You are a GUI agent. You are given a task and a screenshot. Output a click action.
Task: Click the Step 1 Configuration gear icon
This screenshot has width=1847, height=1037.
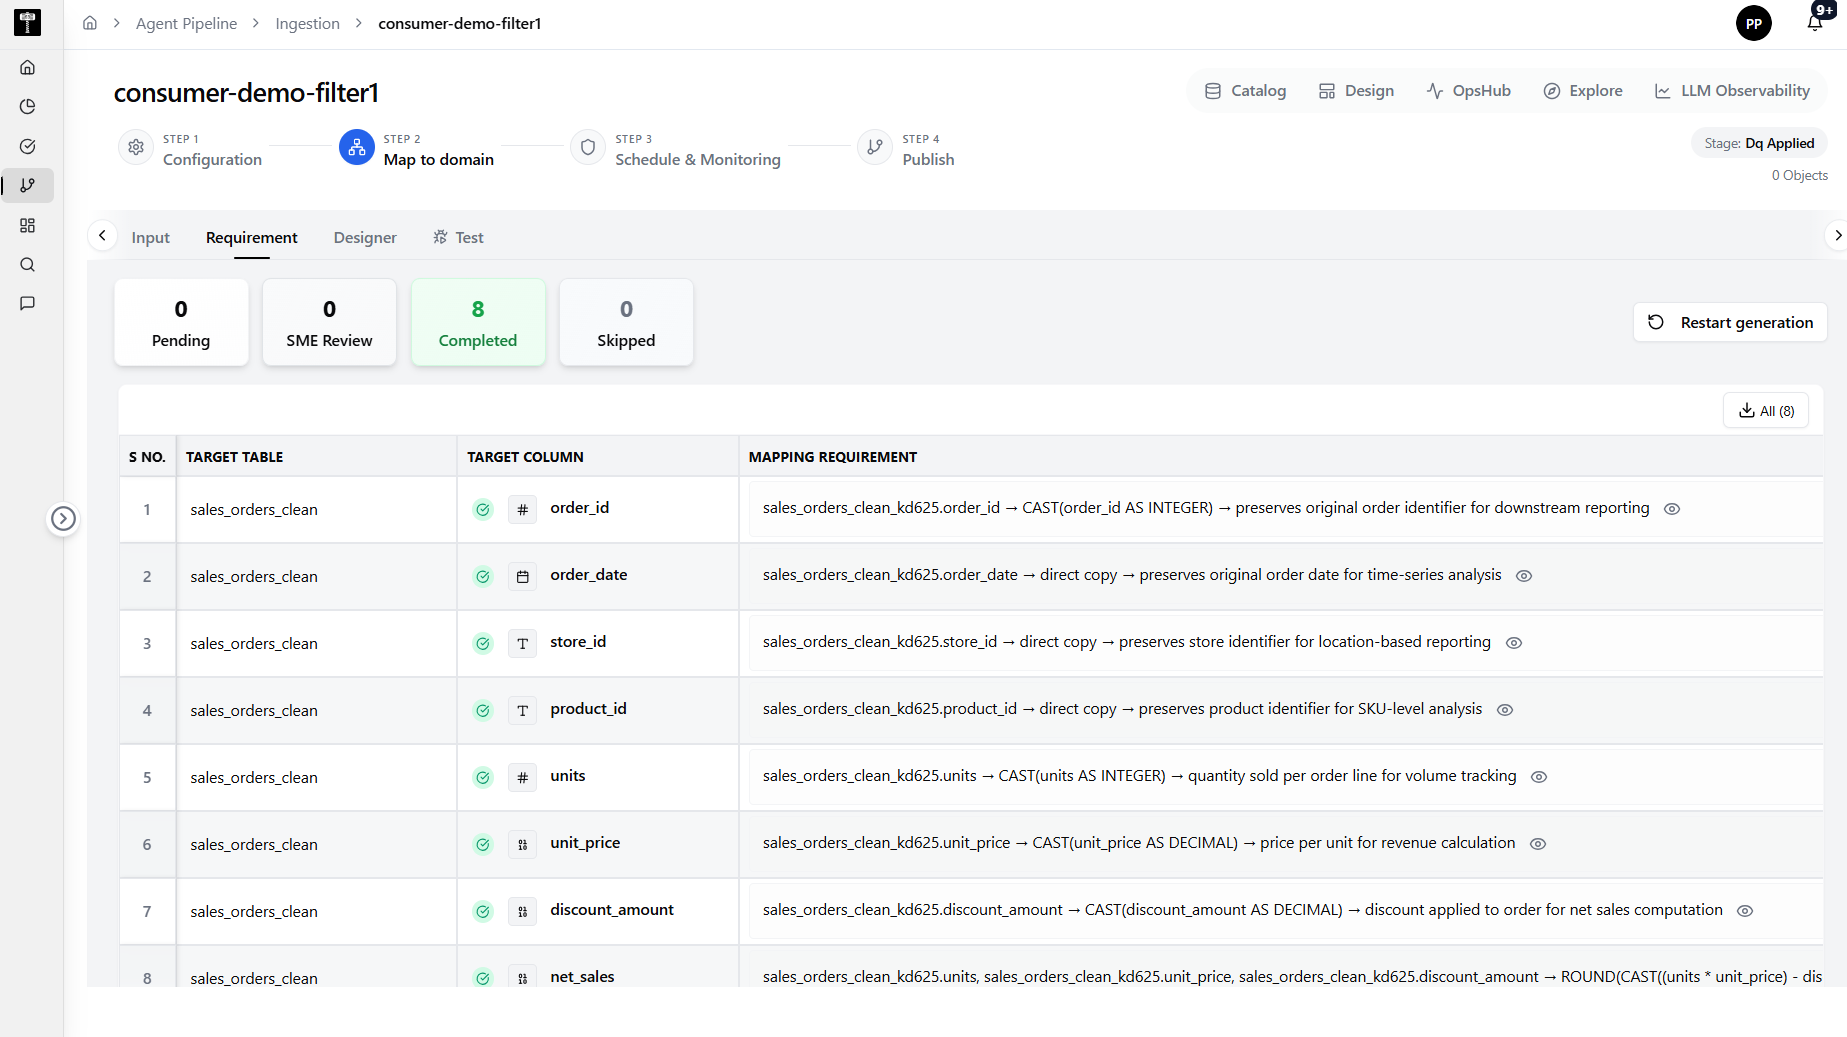[x=136, y=147]
